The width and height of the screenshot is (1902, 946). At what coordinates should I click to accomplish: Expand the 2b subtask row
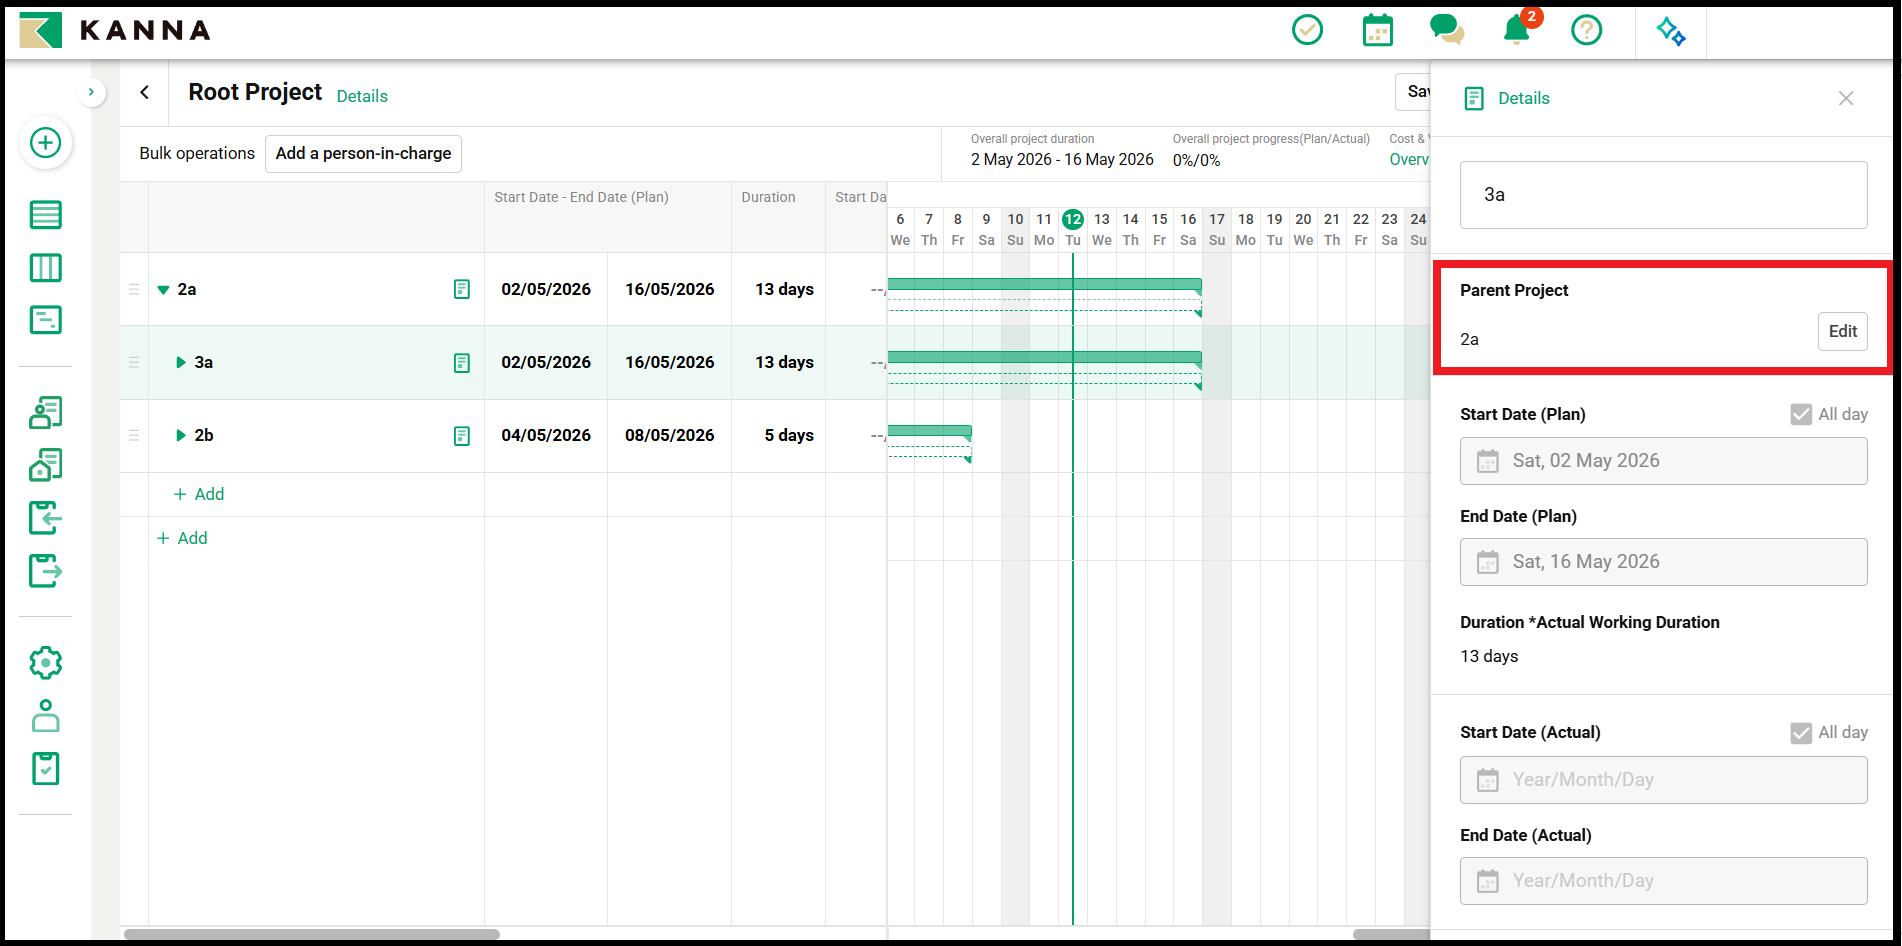pos(181,435)
